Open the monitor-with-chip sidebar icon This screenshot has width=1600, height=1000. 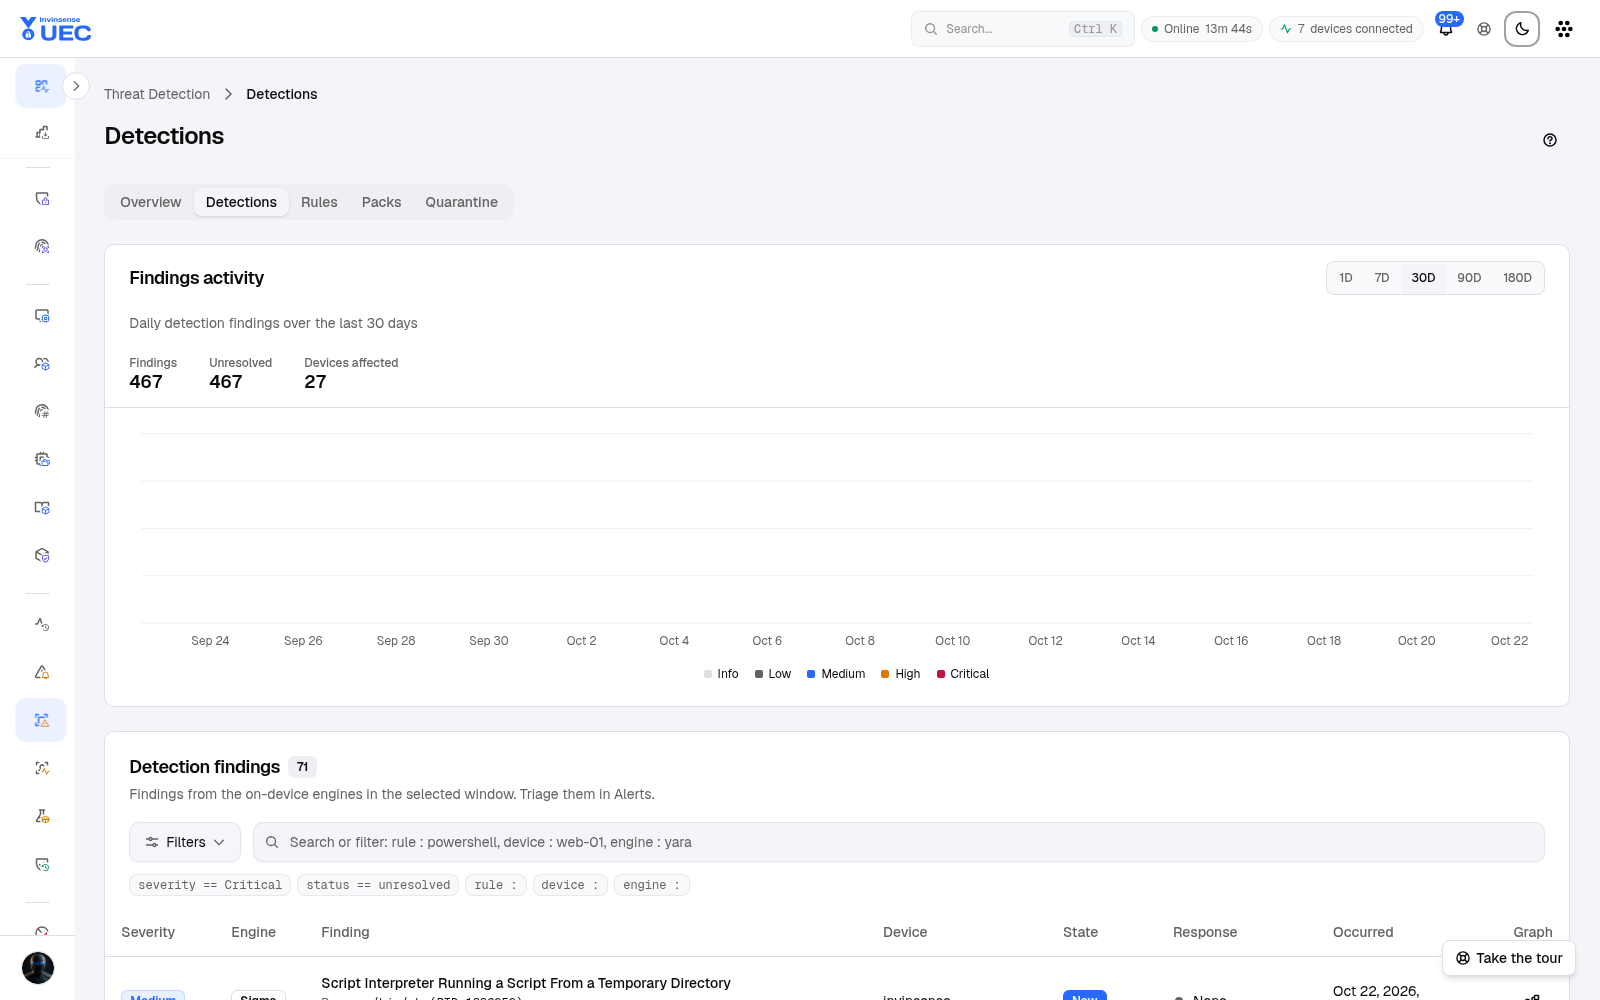[x=41, y=315]
